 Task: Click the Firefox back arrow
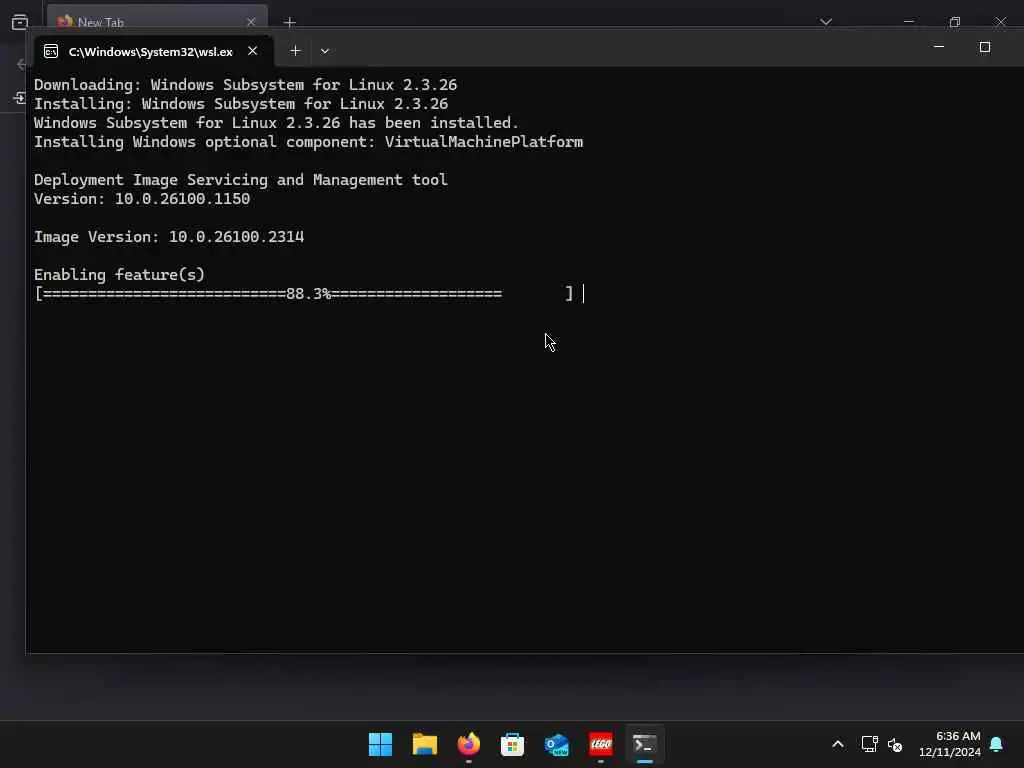22,64
